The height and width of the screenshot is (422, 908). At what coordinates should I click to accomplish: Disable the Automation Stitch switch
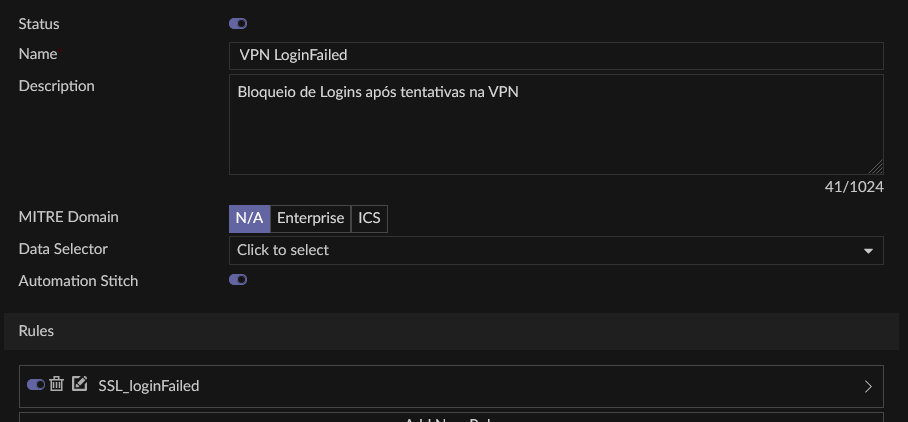238,281
